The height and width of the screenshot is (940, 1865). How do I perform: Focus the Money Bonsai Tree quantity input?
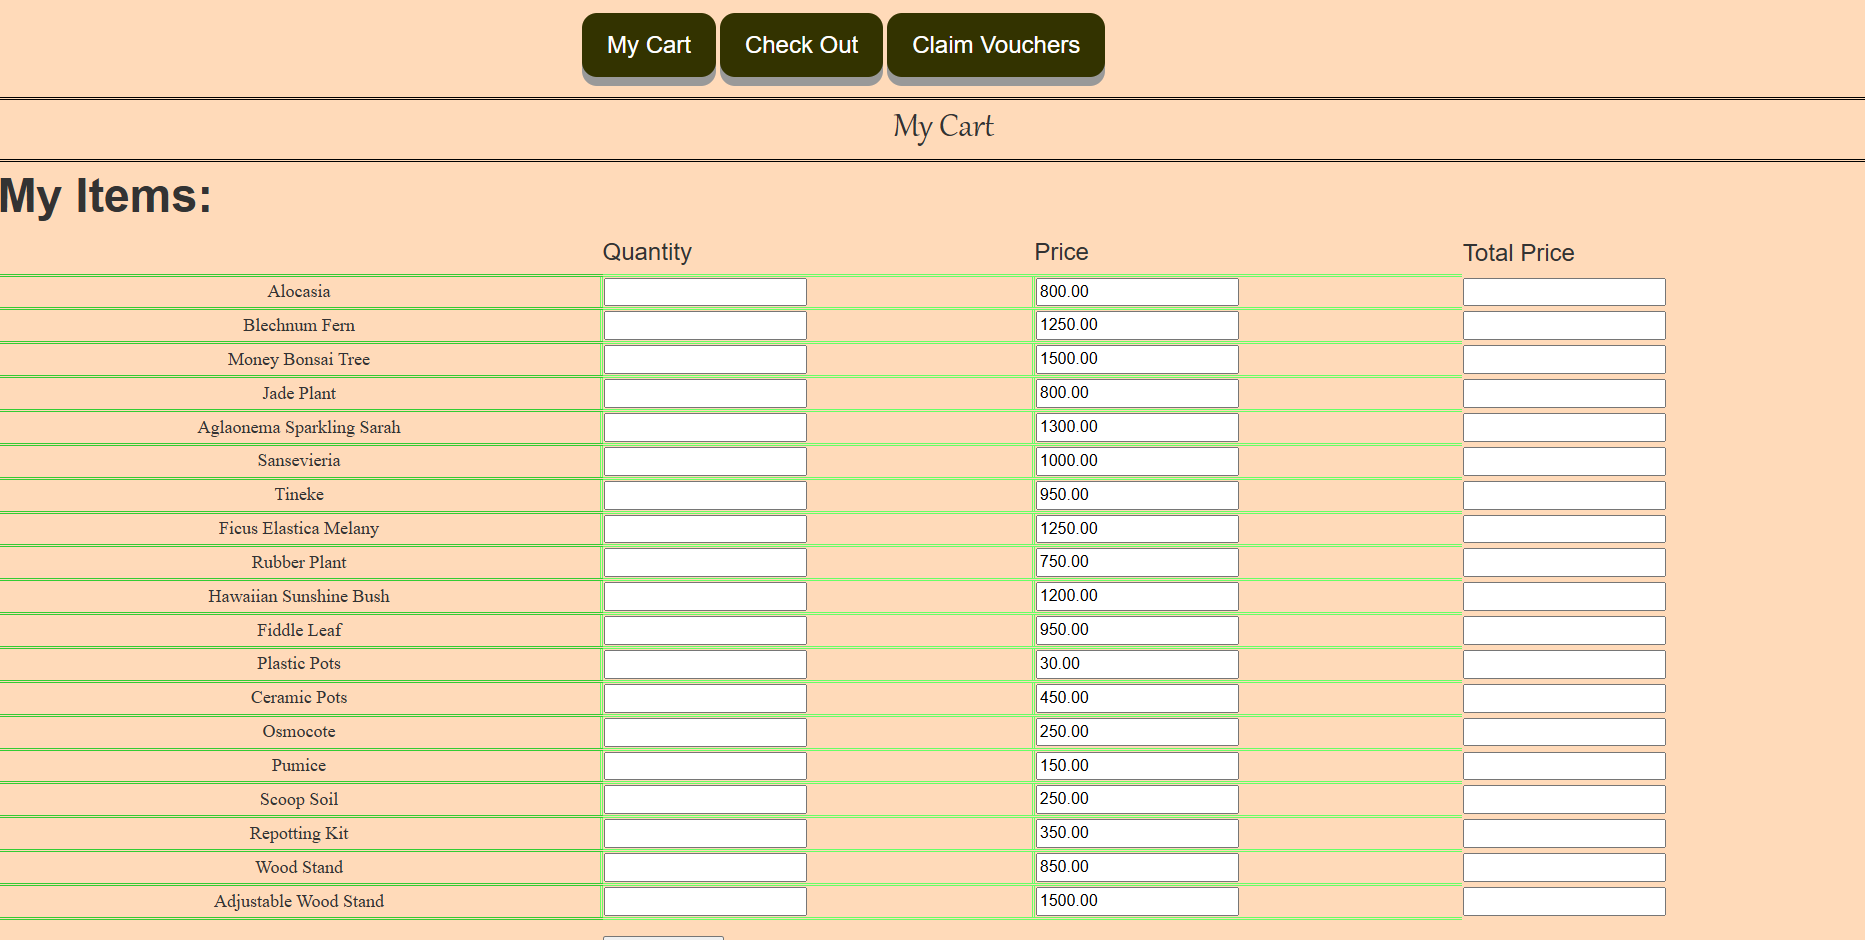(x=705, y=359)
